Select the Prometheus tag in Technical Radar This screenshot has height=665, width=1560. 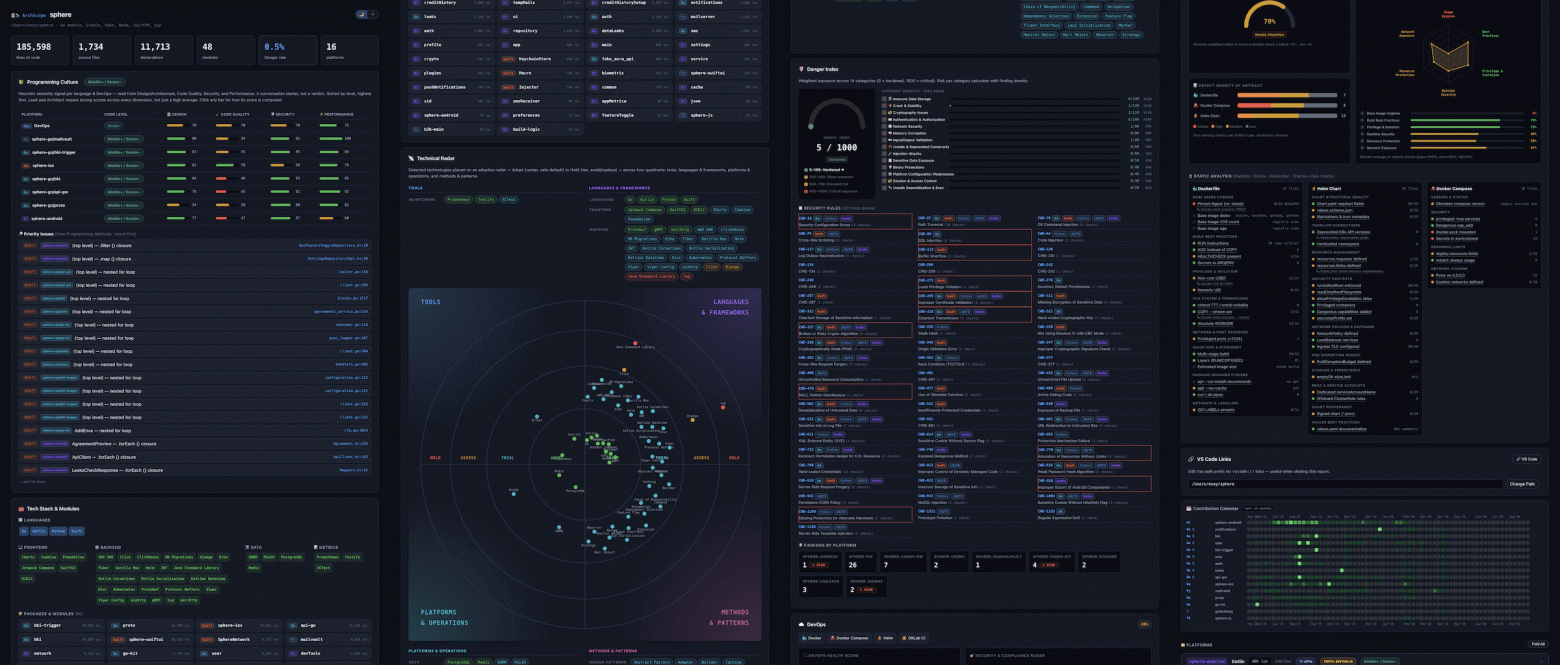458,199
